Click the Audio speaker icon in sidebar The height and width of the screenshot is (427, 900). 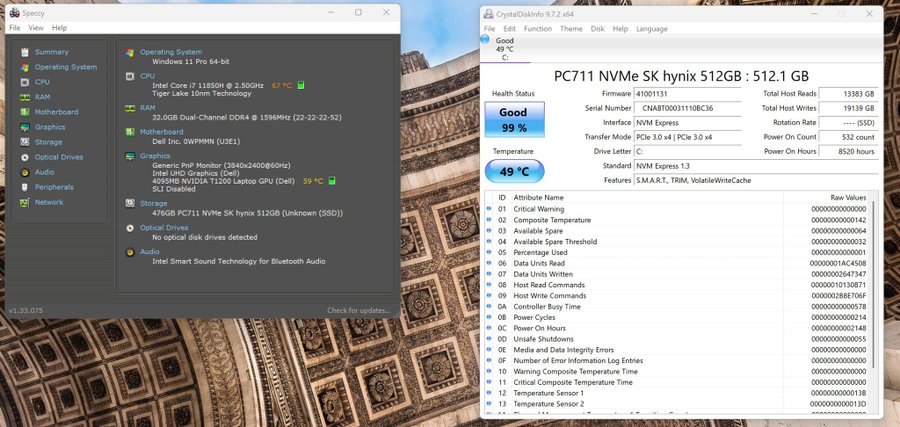[25, 172]
